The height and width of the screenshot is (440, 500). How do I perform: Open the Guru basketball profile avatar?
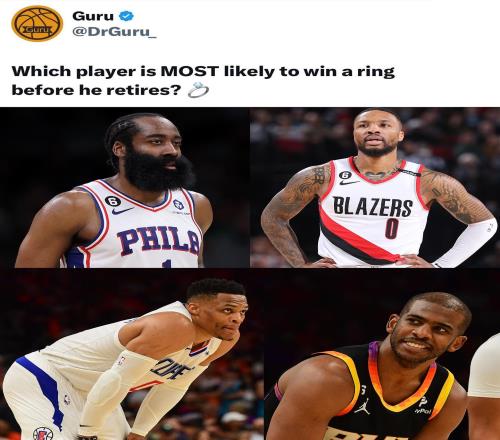37,24
